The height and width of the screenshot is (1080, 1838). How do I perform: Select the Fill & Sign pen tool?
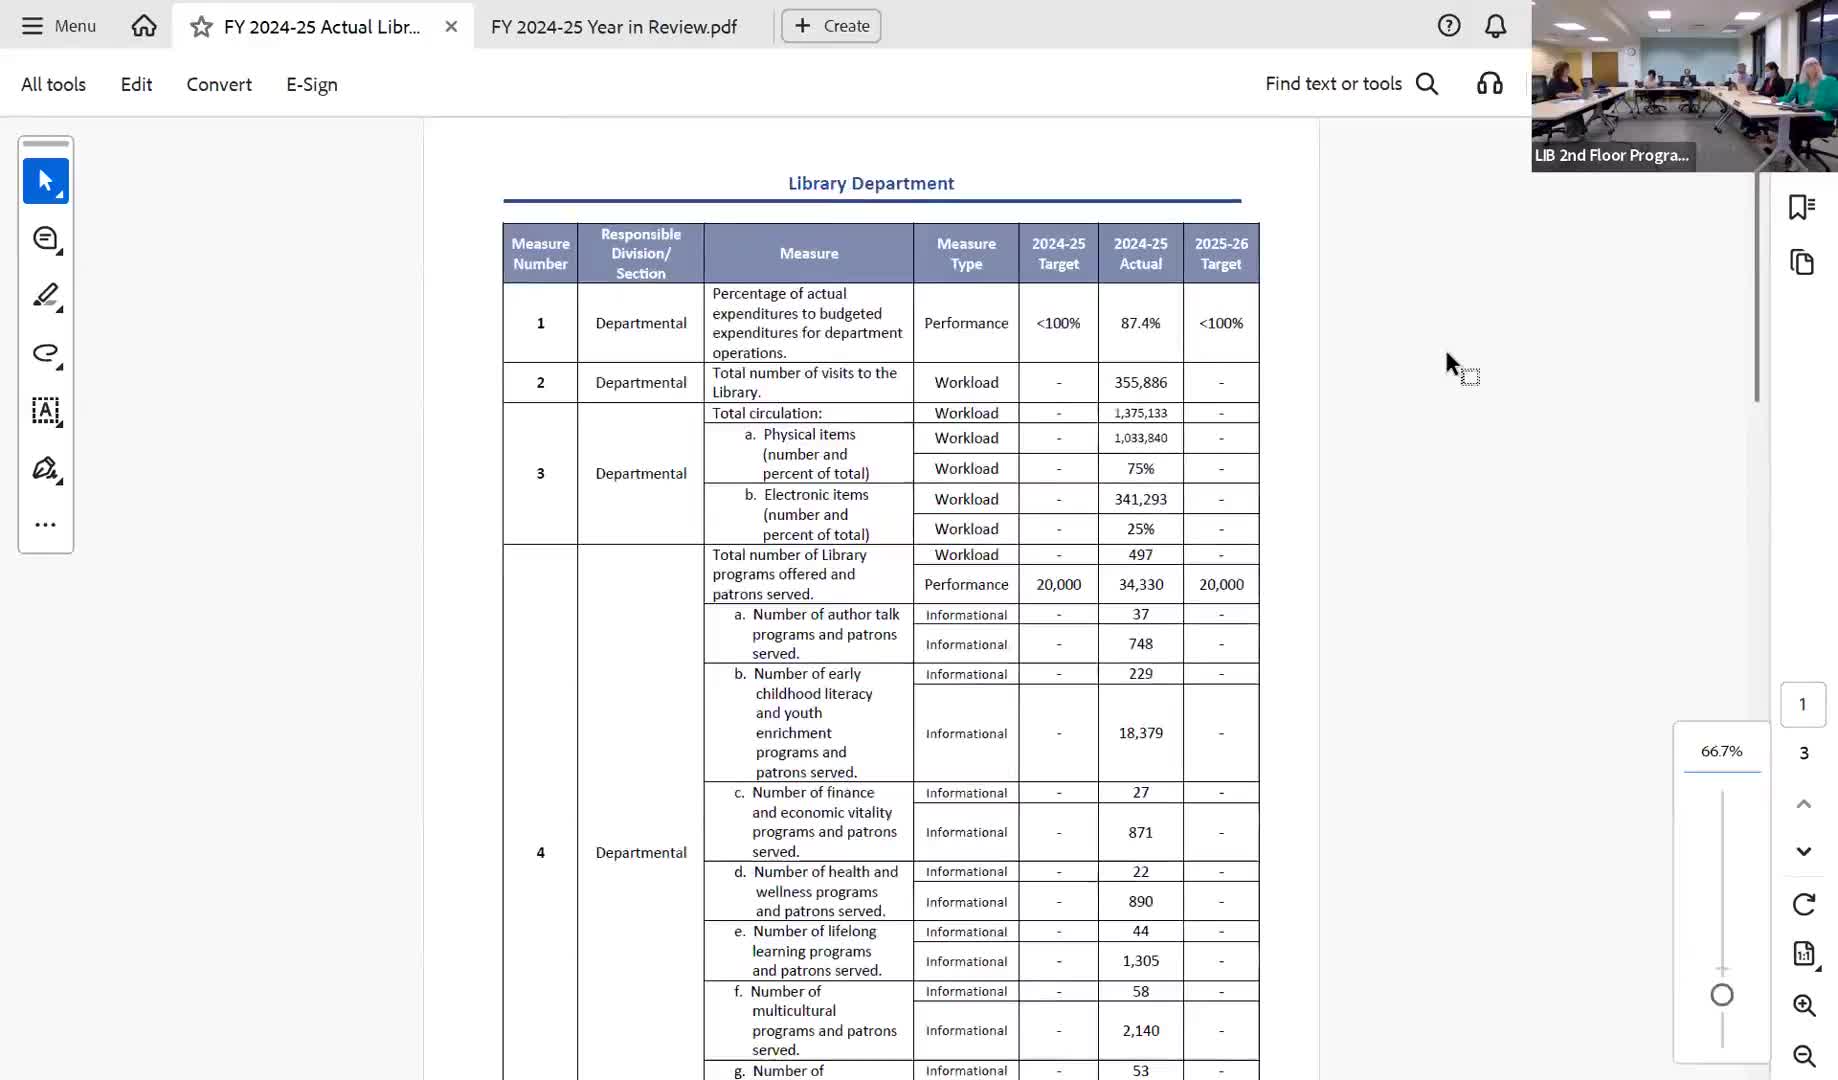(46, 468)
